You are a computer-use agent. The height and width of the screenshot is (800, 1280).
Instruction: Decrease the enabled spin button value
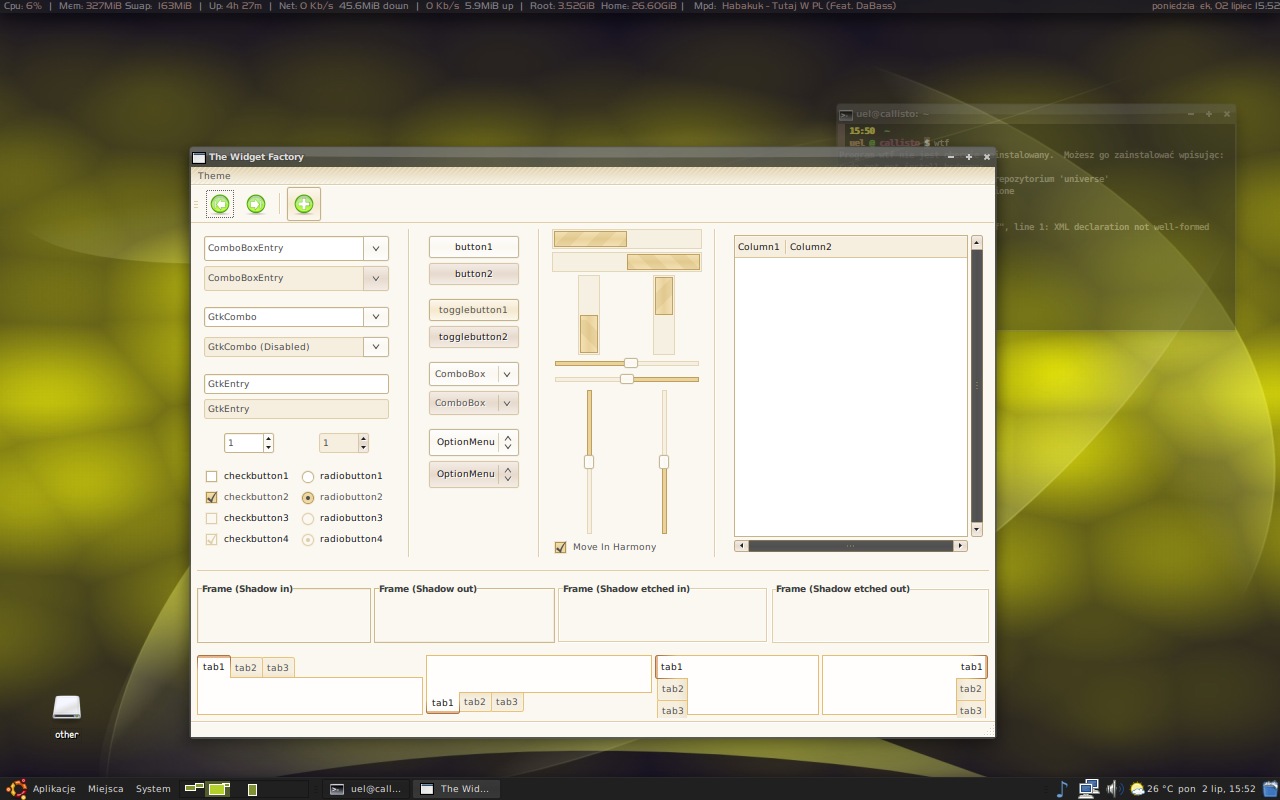pos(268,447)
